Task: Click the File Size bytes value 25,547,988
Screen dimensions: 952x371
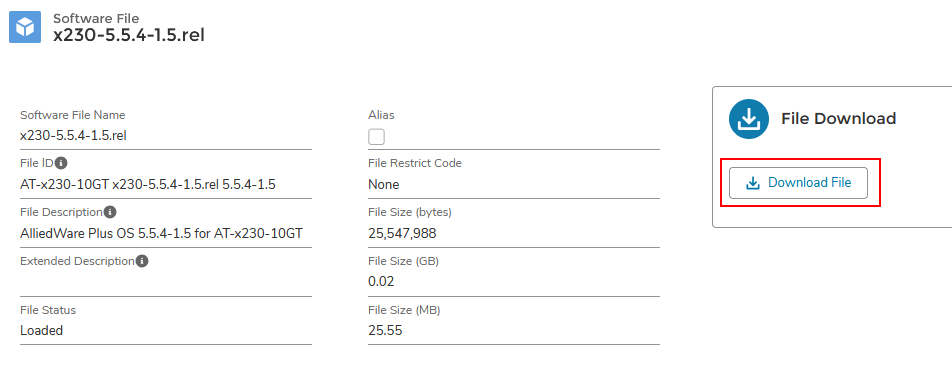Action: pyautogui.click(x=402, y=234)
